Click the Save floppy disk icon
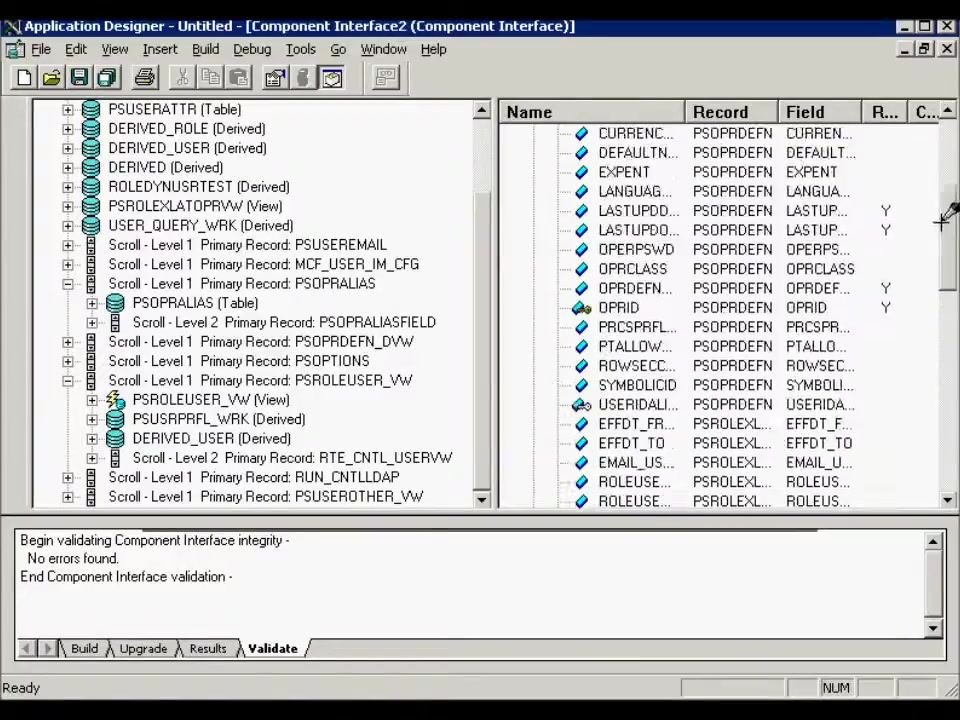 point(79,78)
